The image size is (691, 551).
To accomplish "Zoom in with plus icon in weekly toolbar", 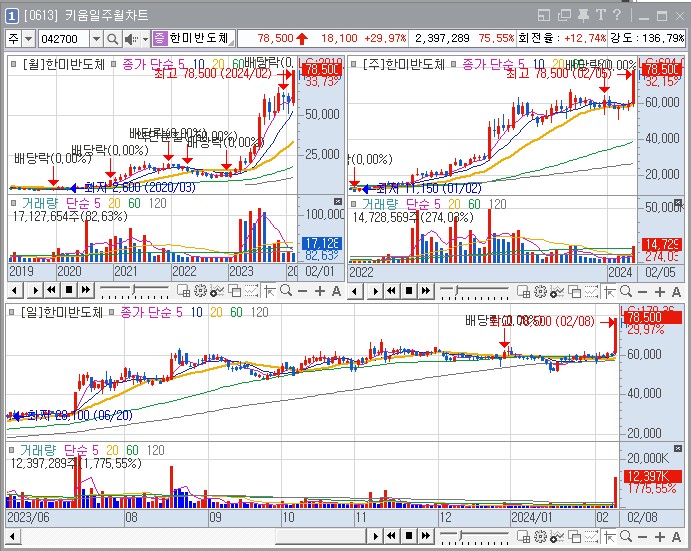I will pos(660,291).
